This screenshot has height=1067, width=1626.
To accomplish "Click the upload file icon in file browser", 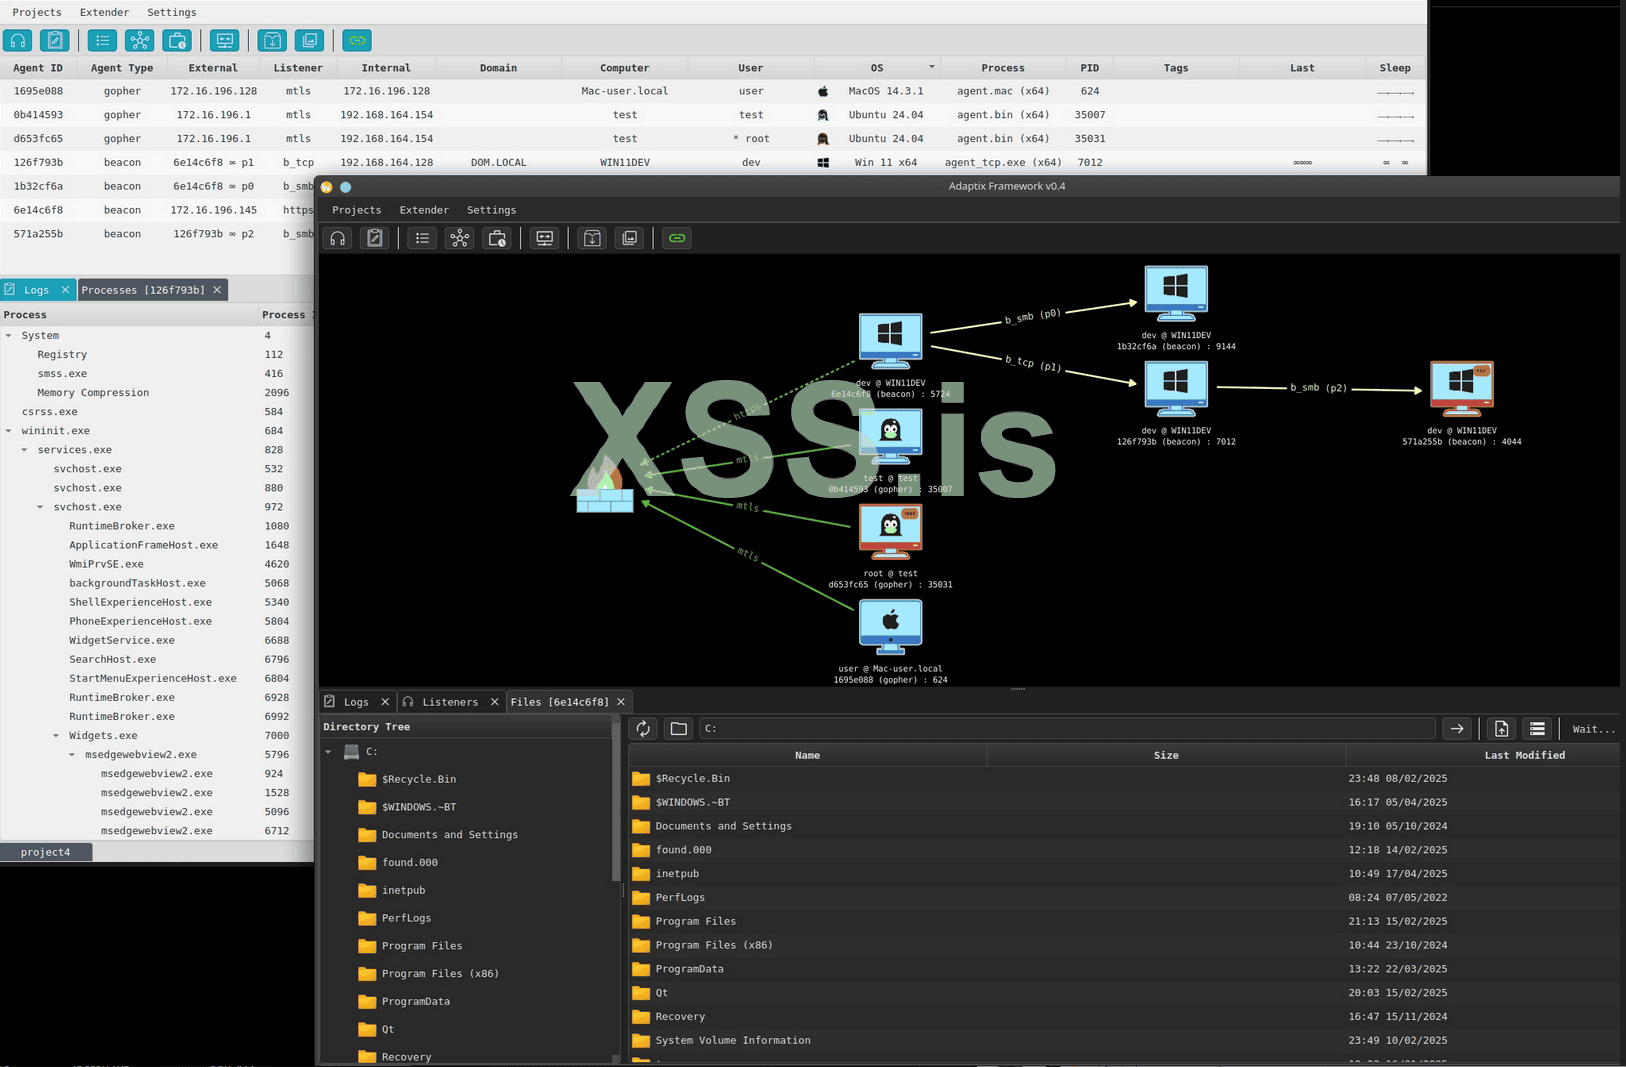I will (x=1501, y=729).
